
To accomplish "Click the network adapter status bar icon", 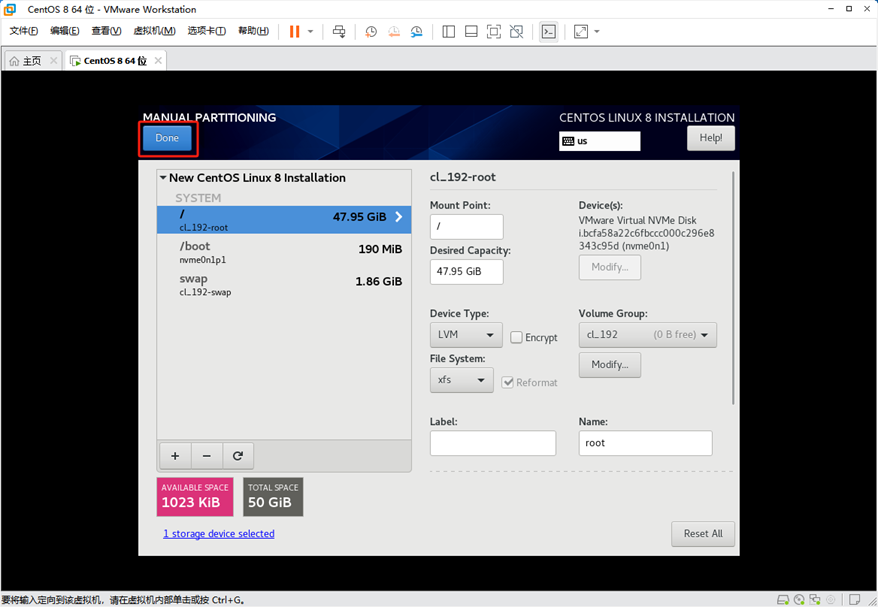I will [815, 600].
